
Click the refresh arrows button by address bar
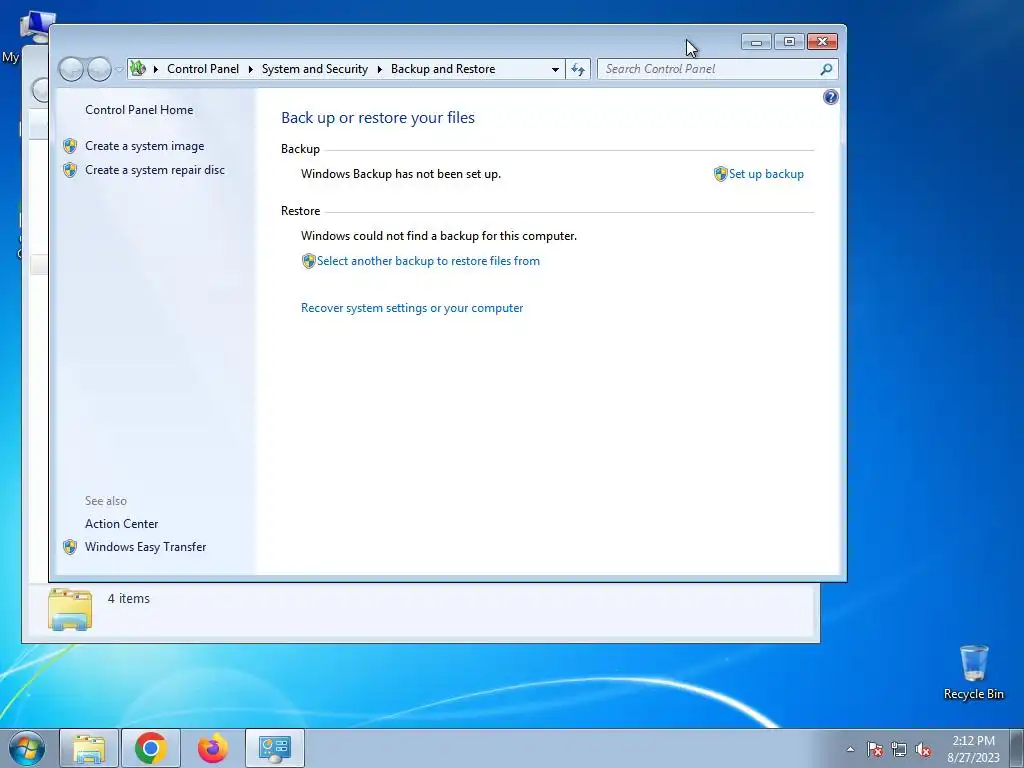[578, 69]
